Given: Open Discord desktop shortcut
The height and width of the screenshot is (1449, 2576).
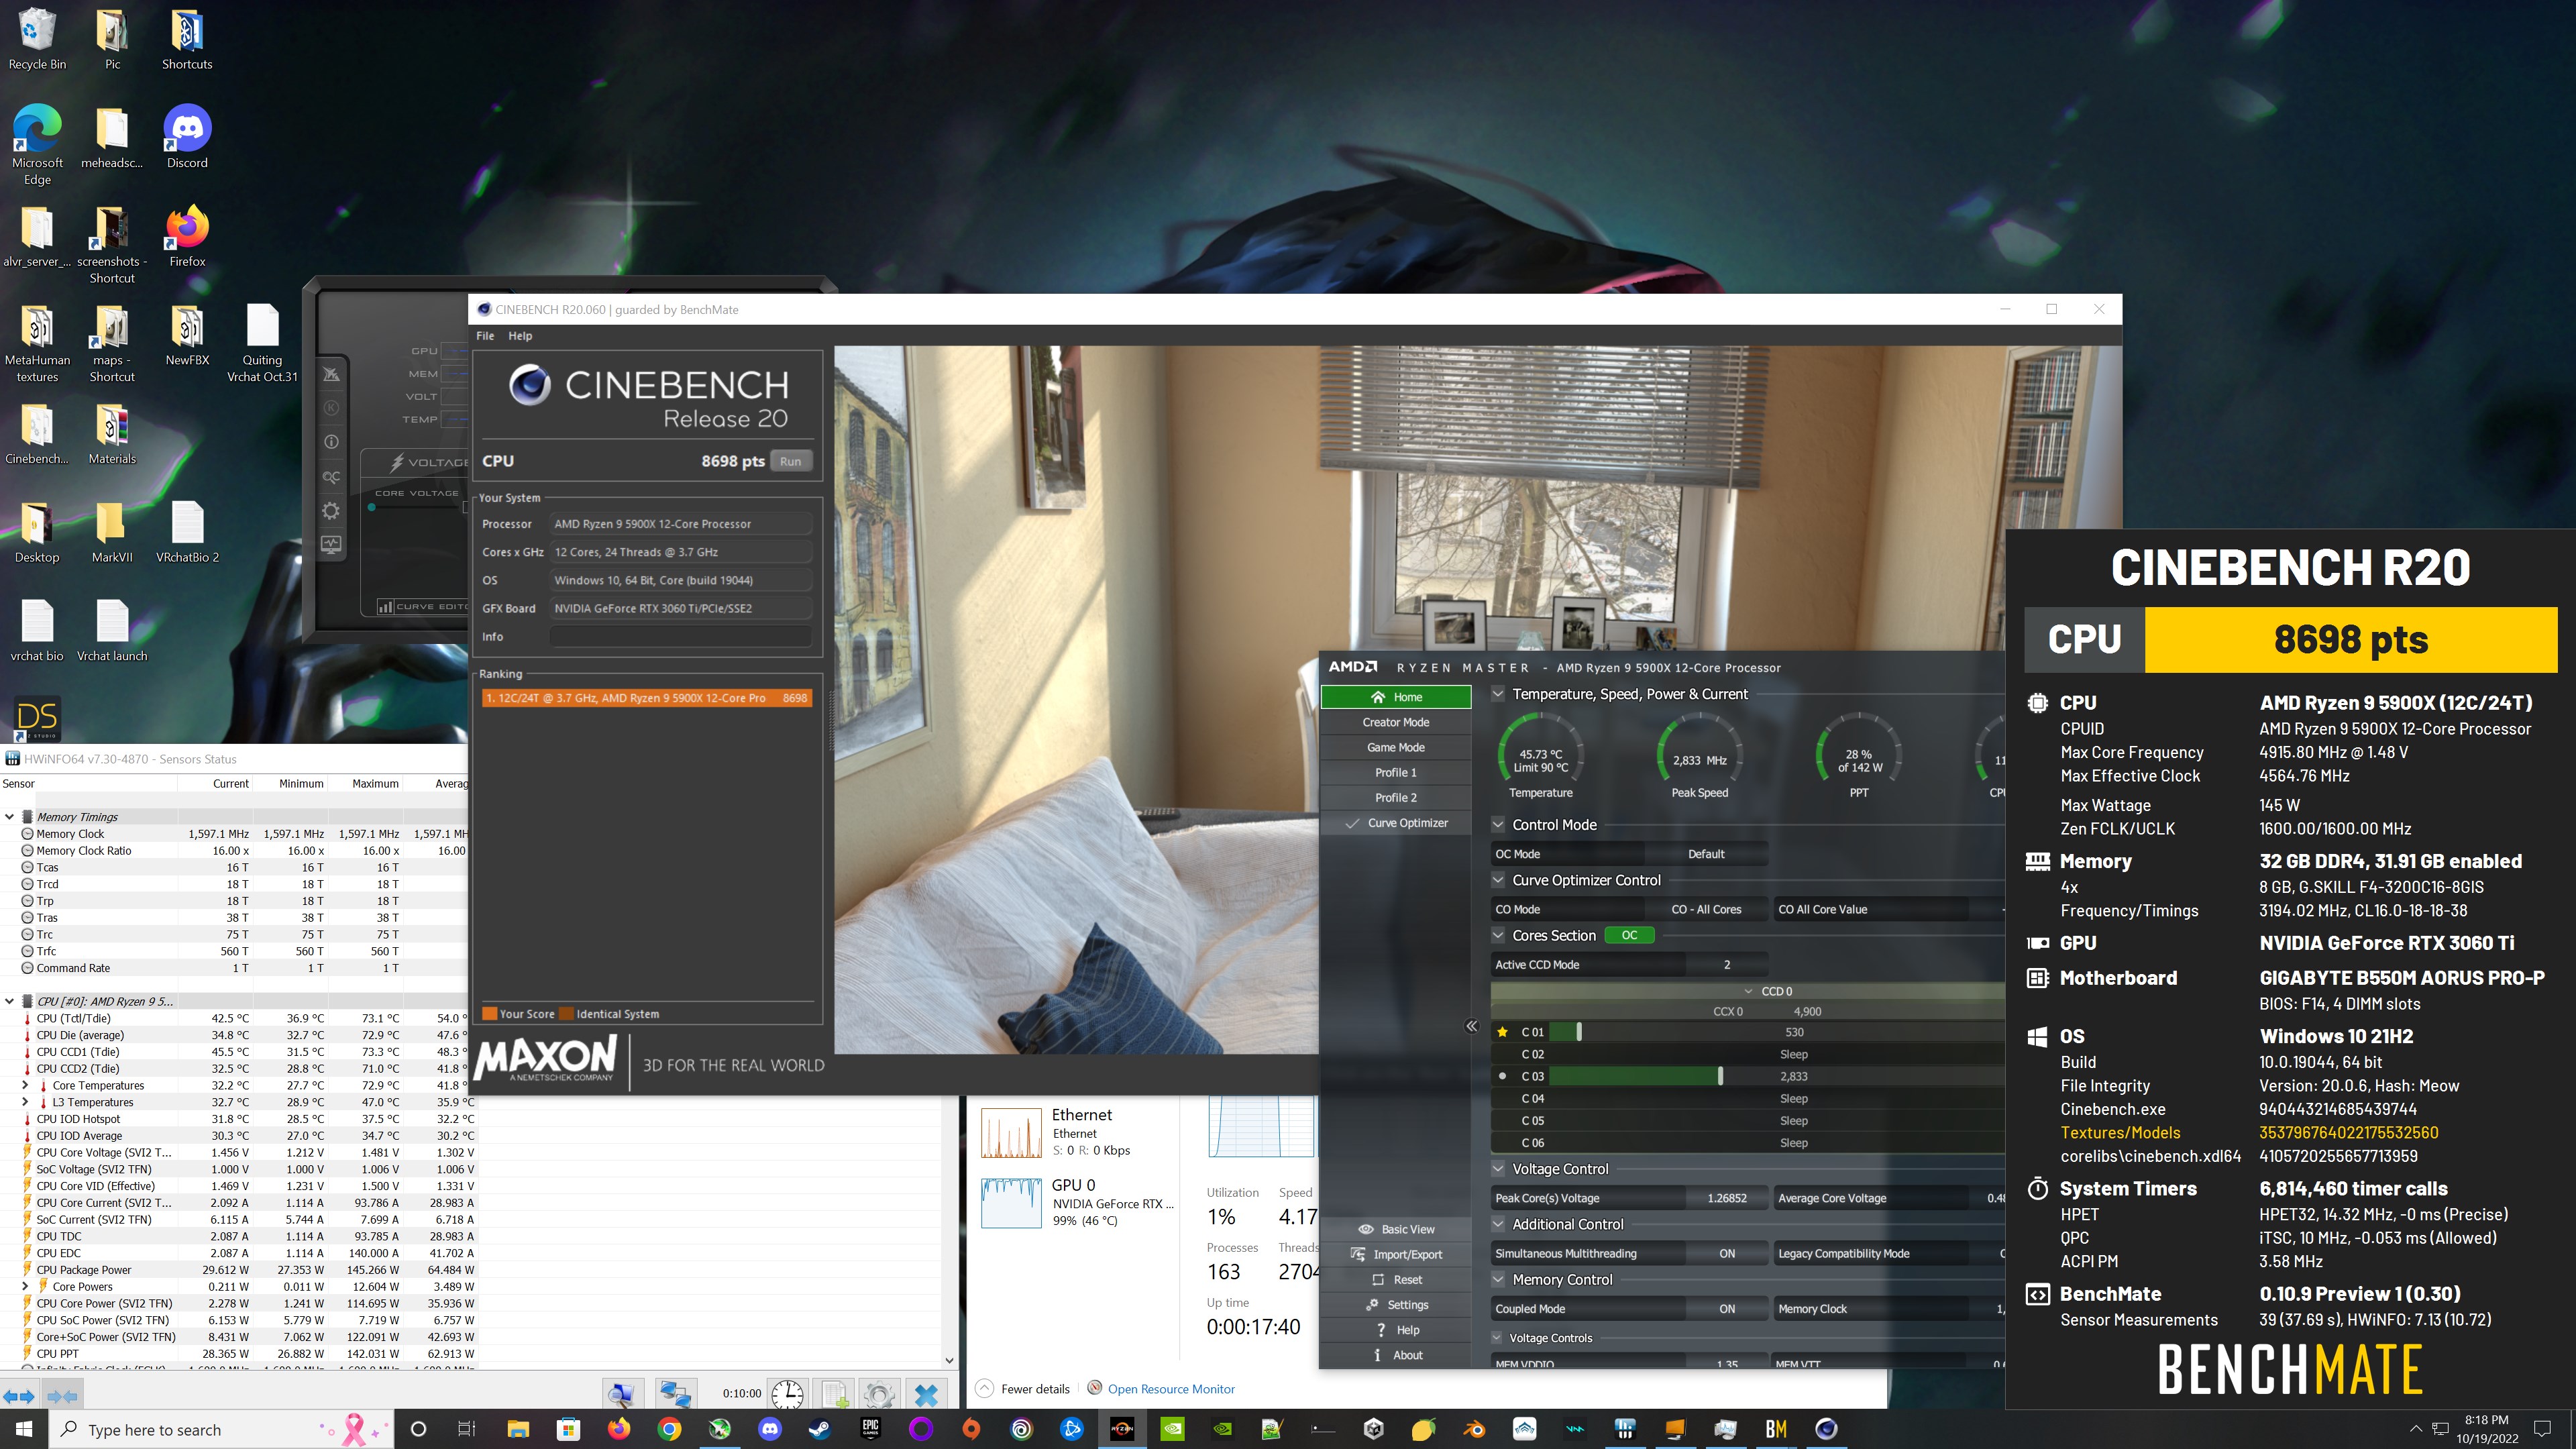Looking at the screenshot, I should [x=187, y=137].
